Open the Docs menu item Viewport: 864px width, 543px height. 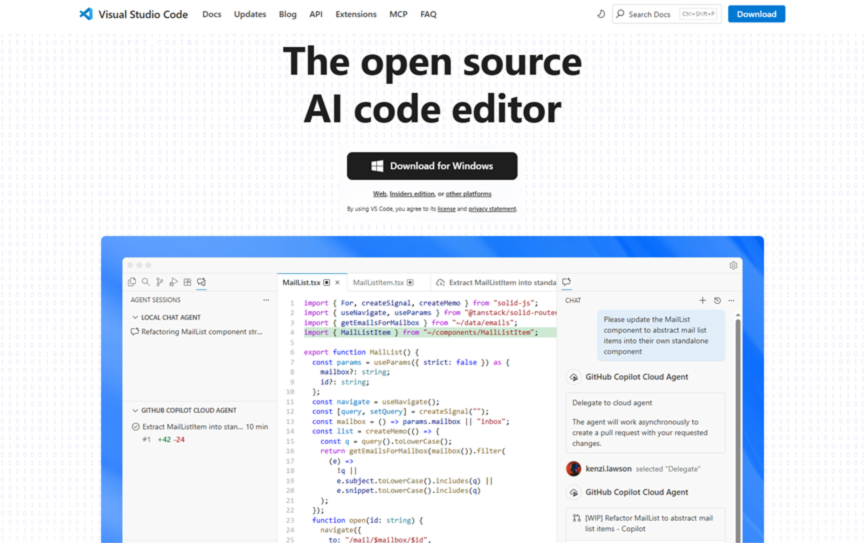[212, 14]
